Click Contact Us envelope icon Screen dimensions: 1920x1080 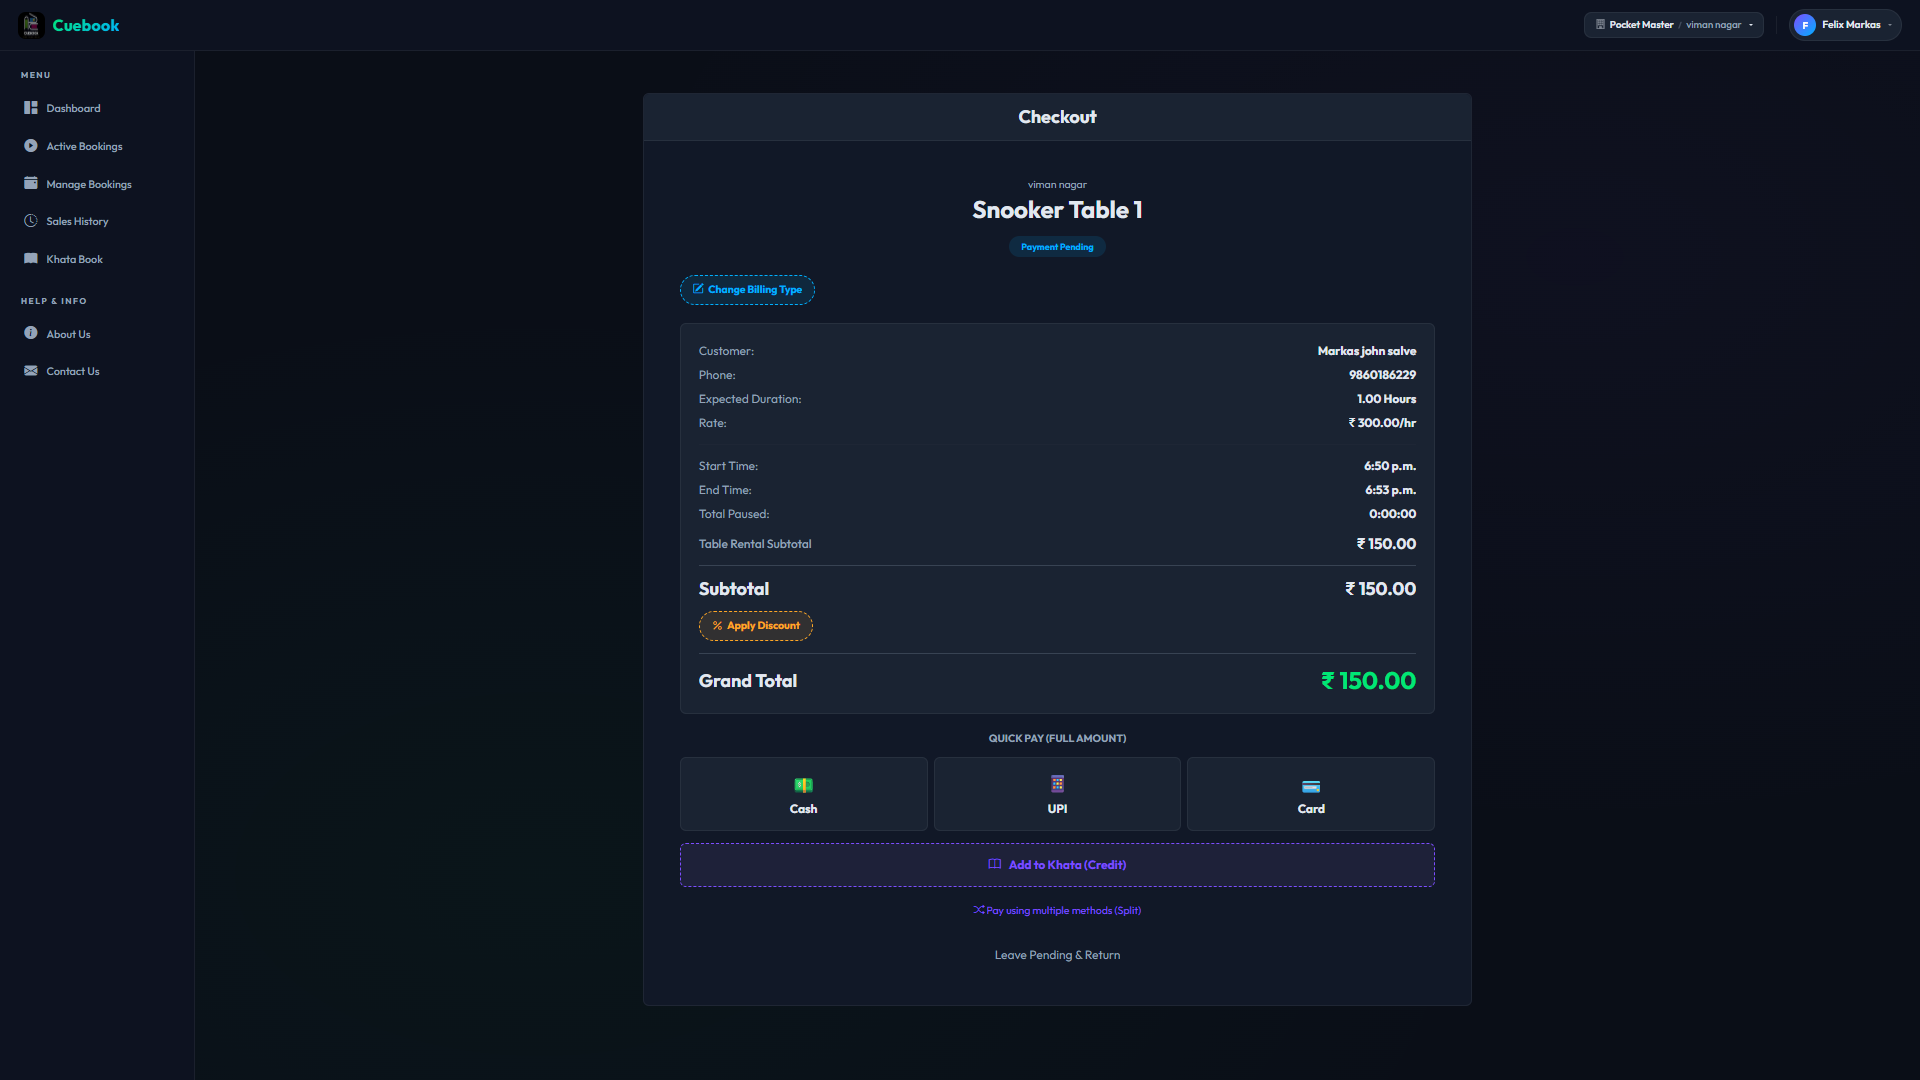point(31,371)
